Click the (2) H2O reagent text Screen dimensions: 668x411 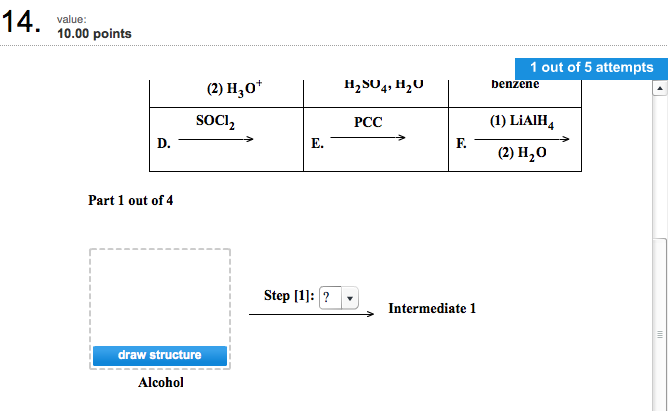pyautogui.click(x=522, y=153)
